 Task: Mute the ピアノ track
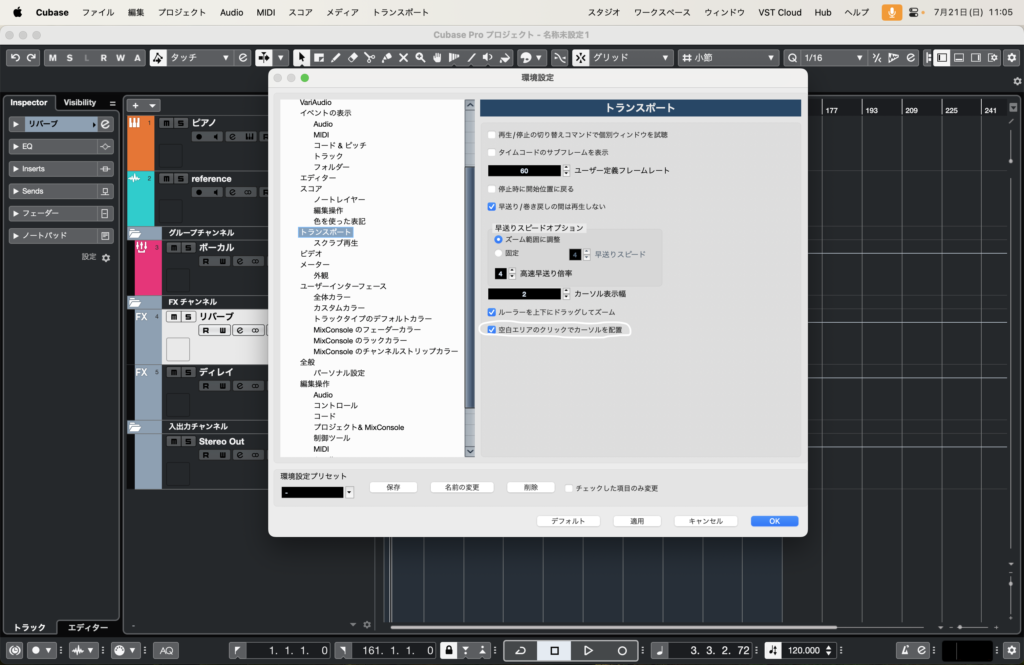tap(167, 123)
